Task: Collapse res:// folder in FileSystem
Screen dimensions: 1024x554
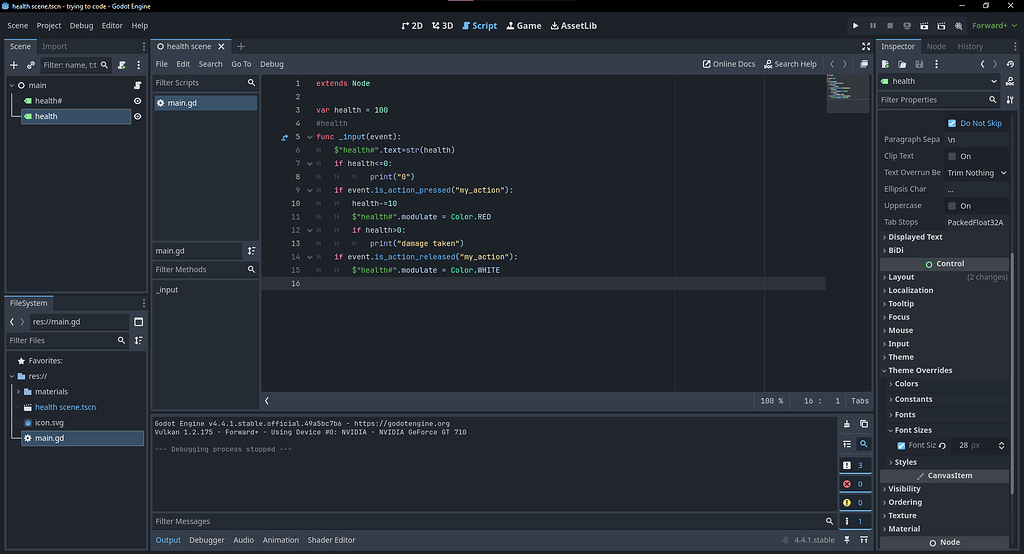Action: click(12, 376)
